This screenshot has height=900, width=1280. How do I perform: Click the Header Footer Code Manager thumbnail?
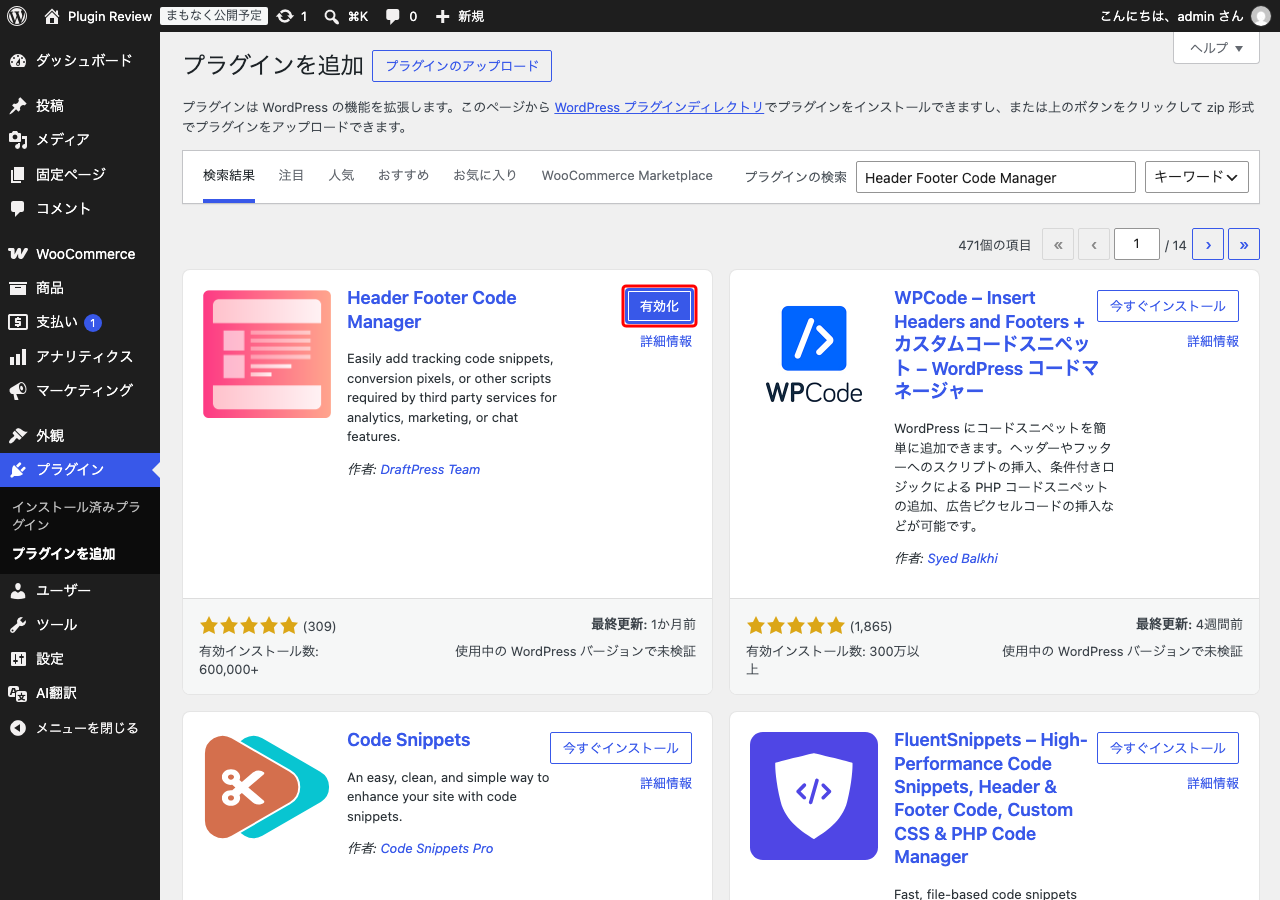pyautogui.click(x=267, y=354)
